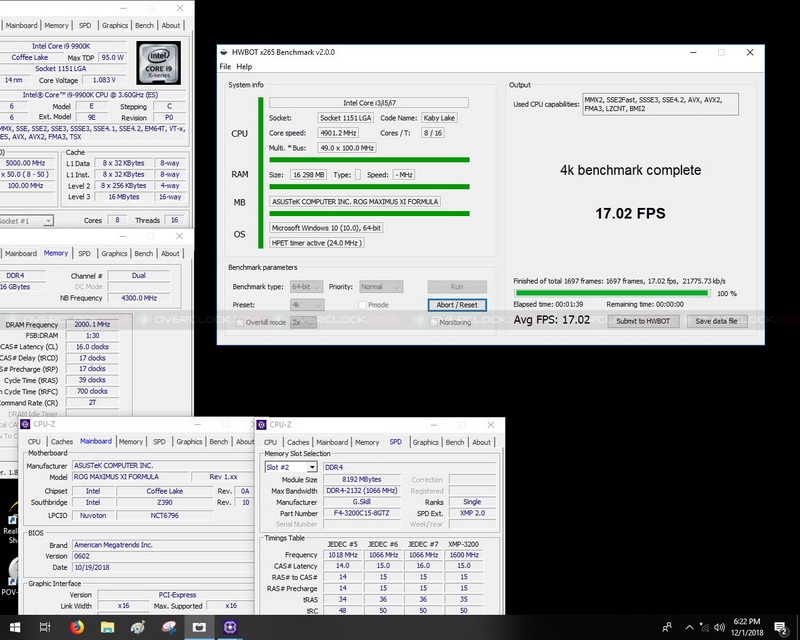Click the Module Size 8192 MBytes value

coord(361,480)
